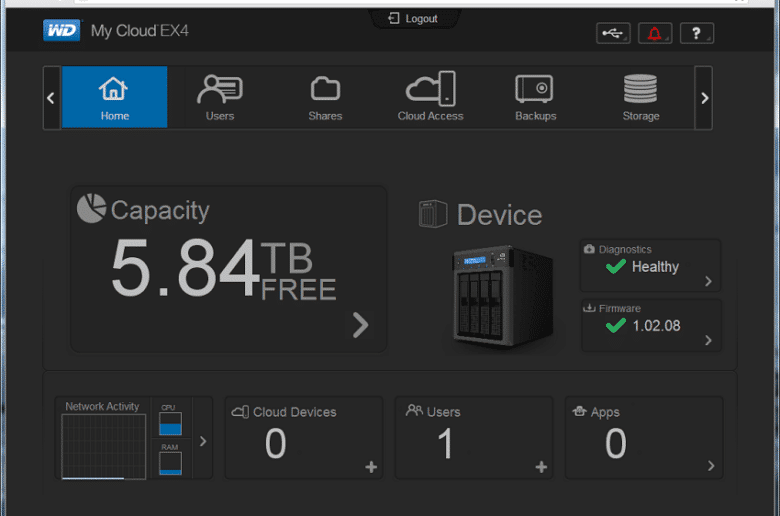This screenshot has width=780, height=516.
Task: Click firmware version 1.02.08
Action: (656, 326)
